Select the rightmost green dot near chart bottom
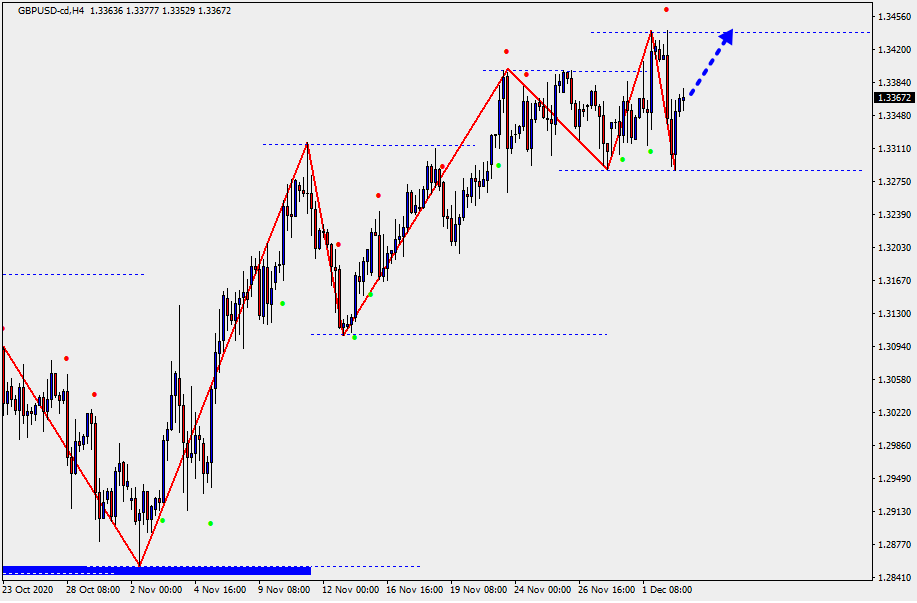Image resolution: width=917 pixels, height=603 pixels. pos(210,523)
